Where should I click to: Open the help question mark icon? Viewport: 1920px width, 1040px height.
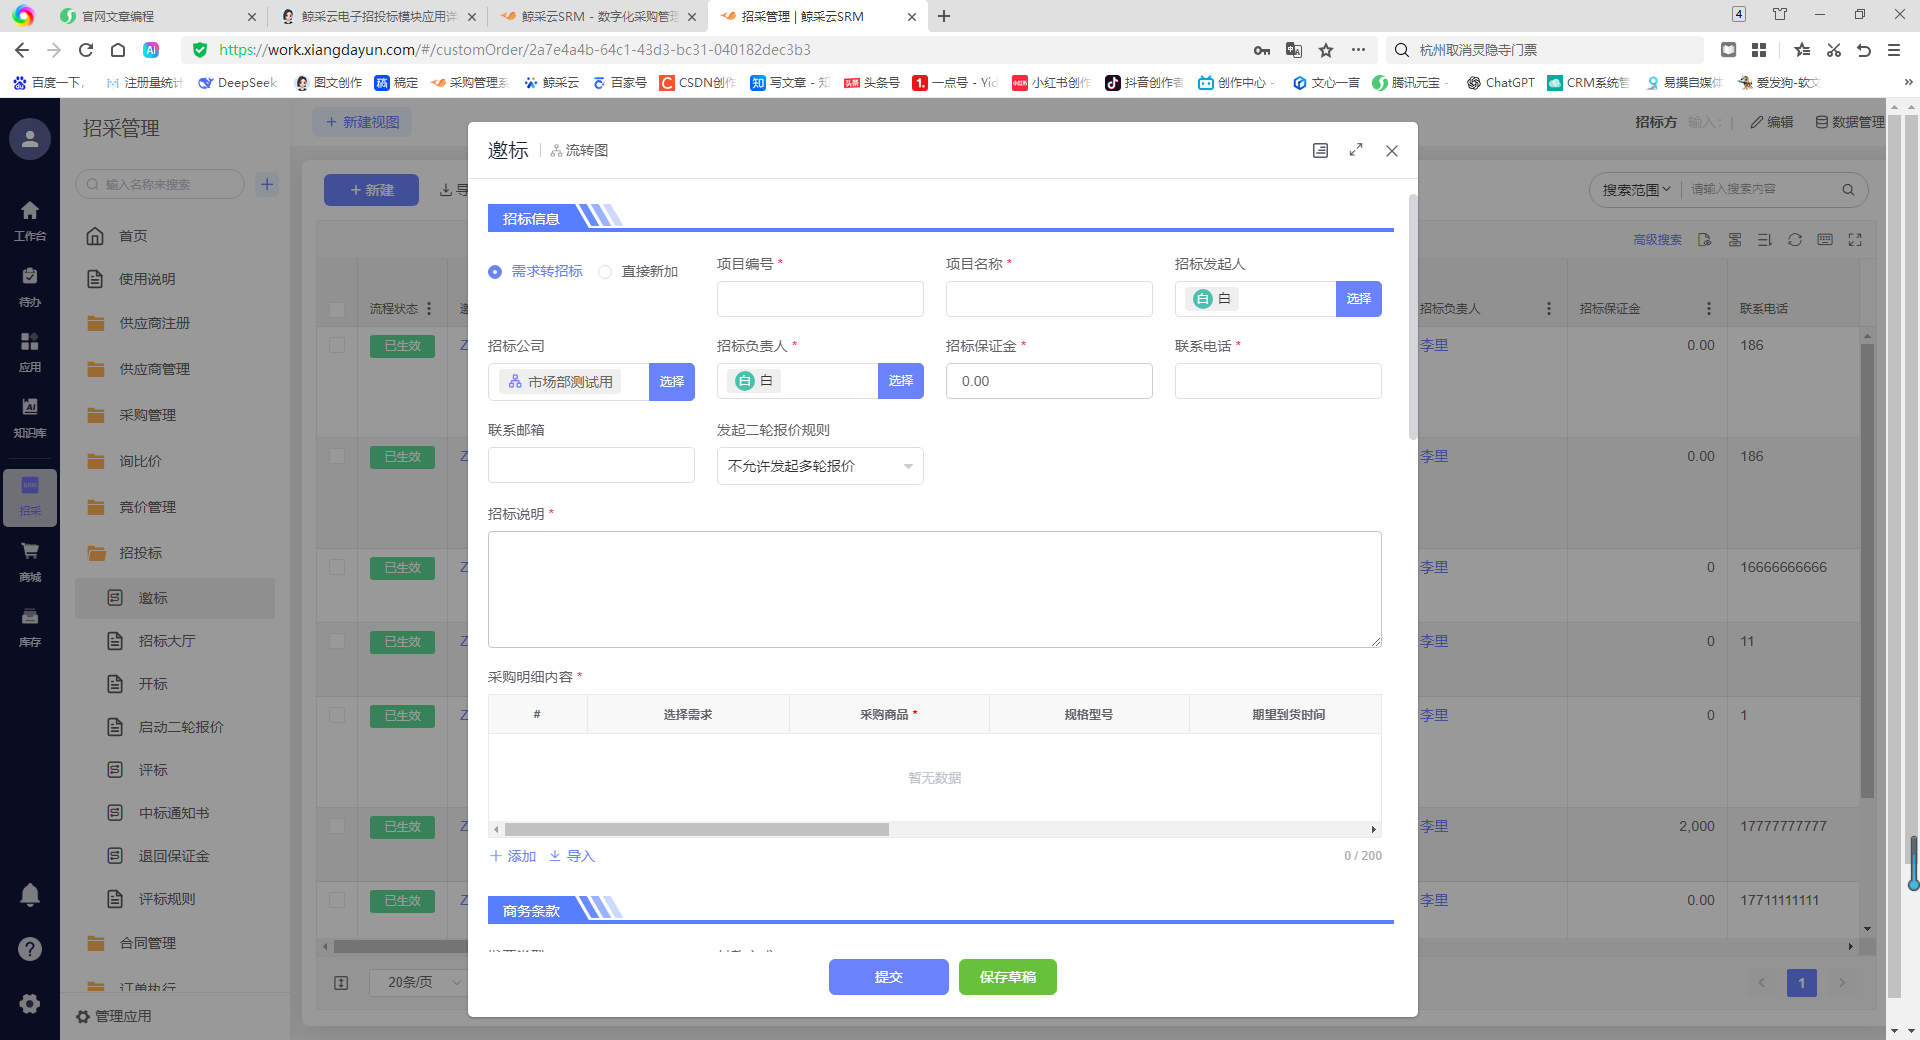[x=30, y=949]
